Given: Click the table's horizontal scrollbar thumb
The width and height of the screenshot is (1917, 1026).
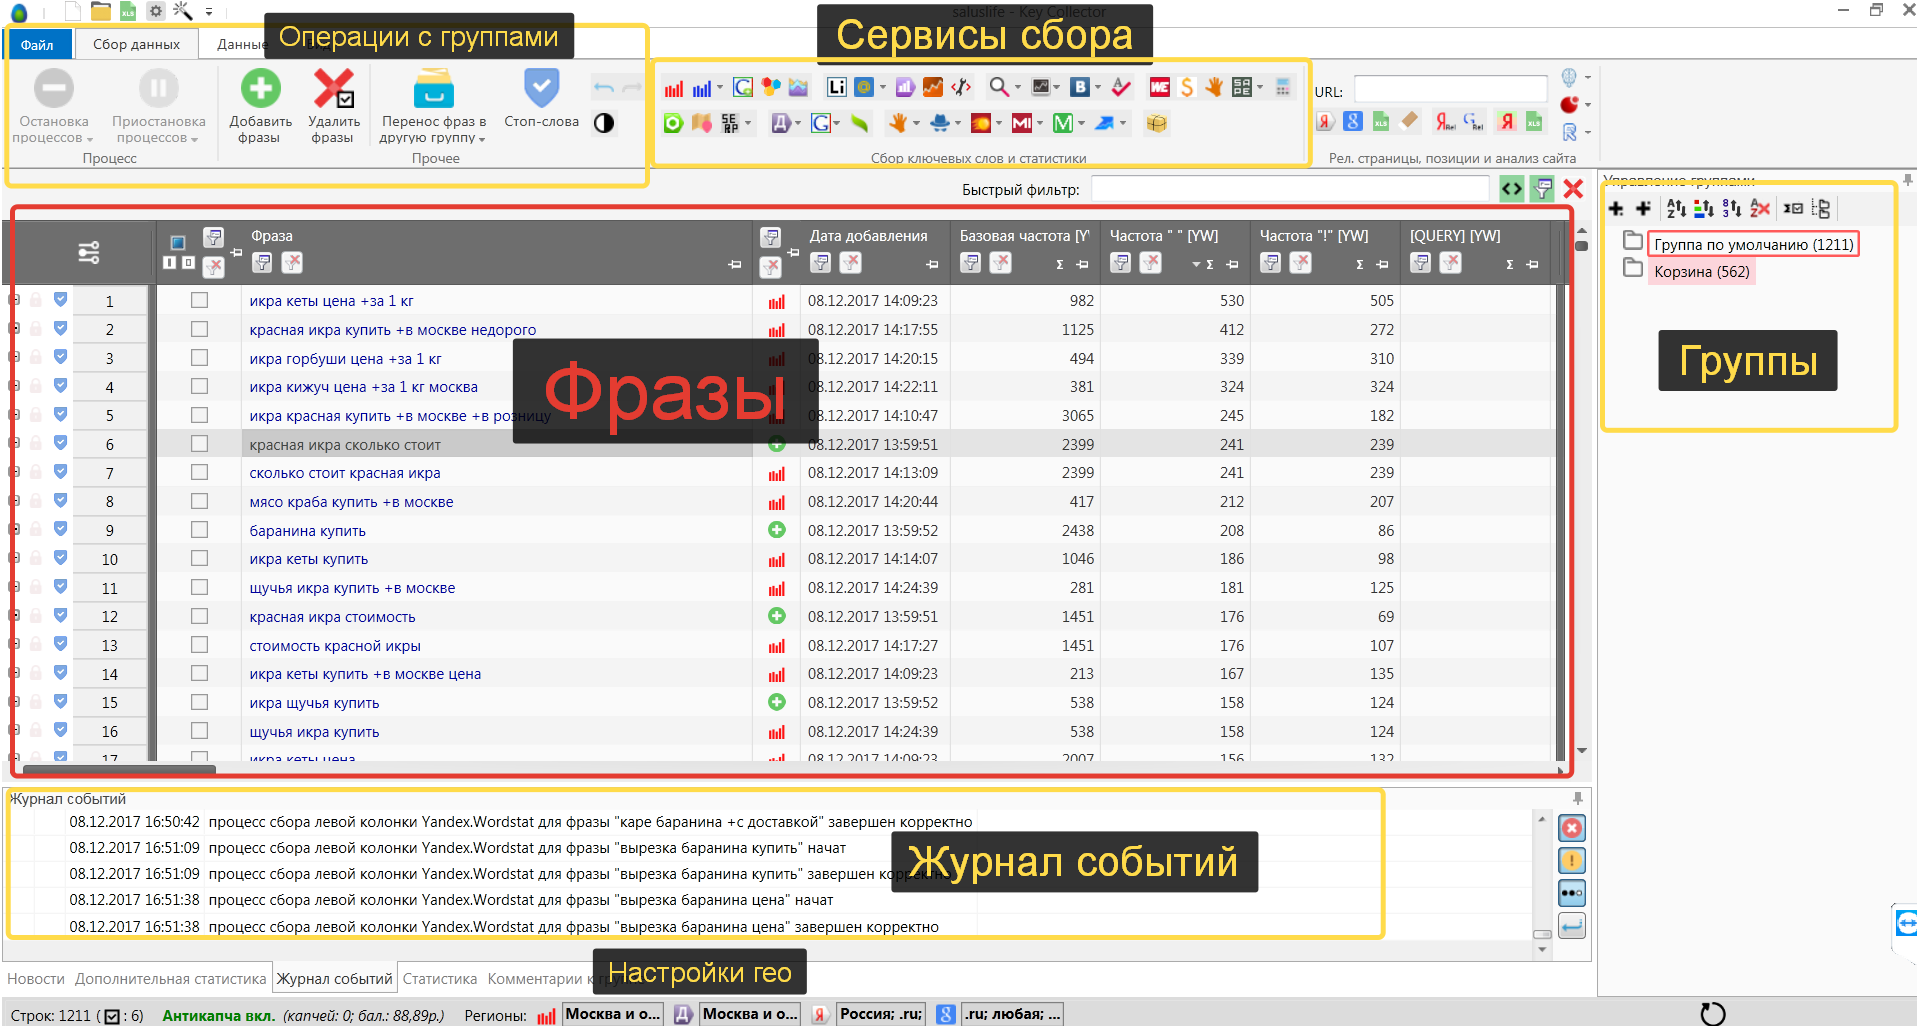Looking at the screenshot, I should [120, 769].
